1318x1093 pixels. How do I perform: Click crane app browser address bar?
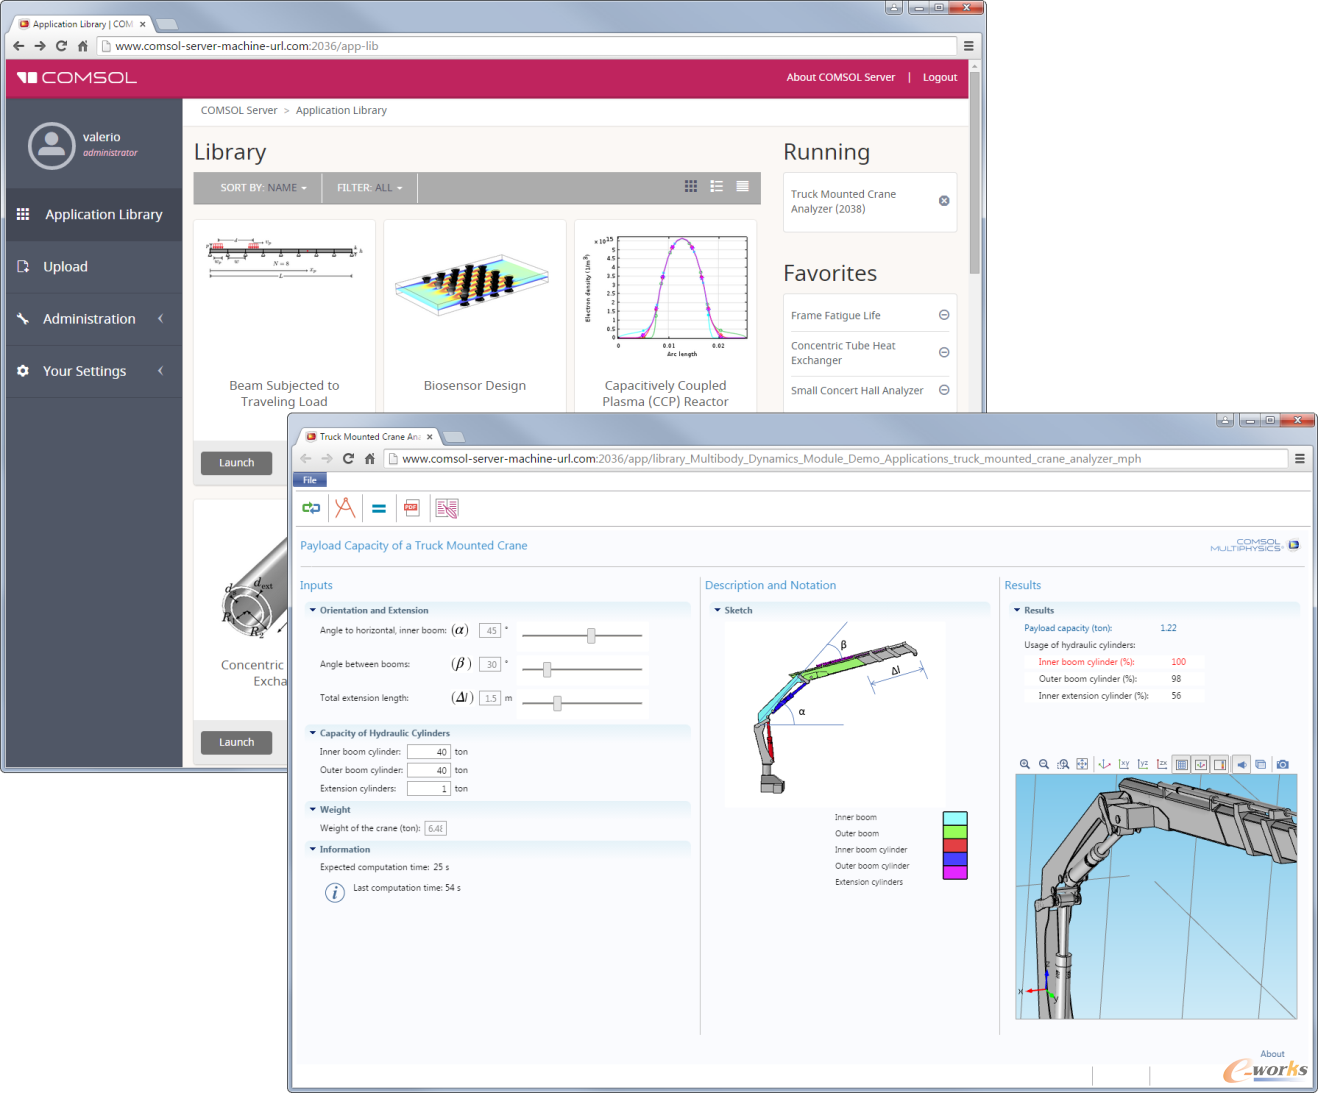click(837, 459)
